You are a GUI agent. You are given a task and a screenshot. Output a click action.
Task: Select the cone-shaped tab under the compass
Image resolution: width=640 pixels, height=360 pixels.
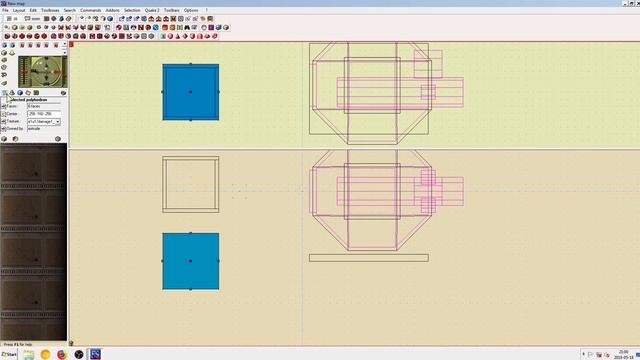coord(12,93)
